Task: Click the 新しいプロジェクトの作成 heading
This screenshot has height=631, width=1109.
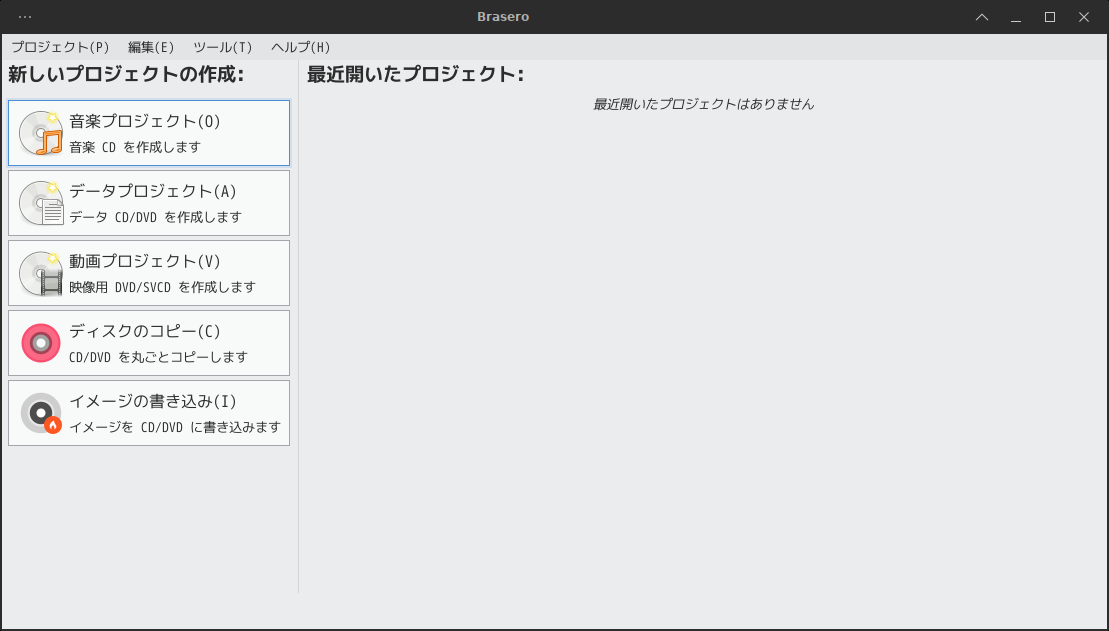Action: (x=126, y=74)
